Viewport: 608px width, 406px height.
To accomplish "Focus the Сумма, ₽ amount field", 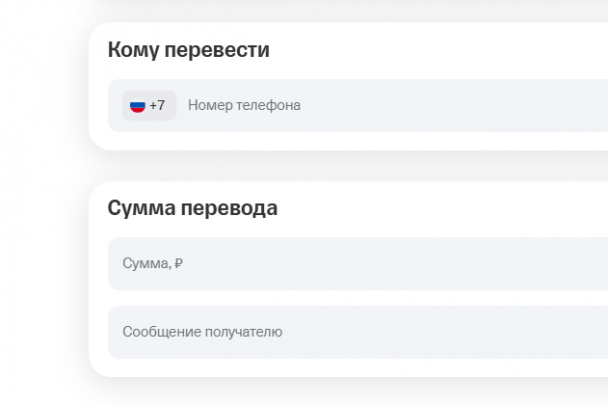I will coord(400,264).
